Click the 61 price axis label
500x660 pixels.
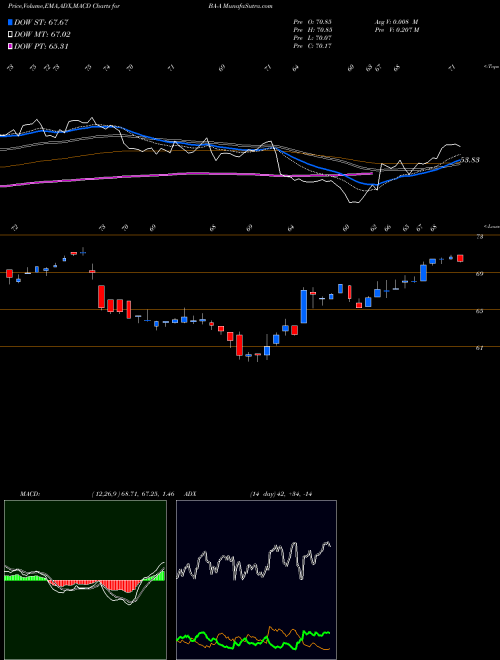point(479,348)
